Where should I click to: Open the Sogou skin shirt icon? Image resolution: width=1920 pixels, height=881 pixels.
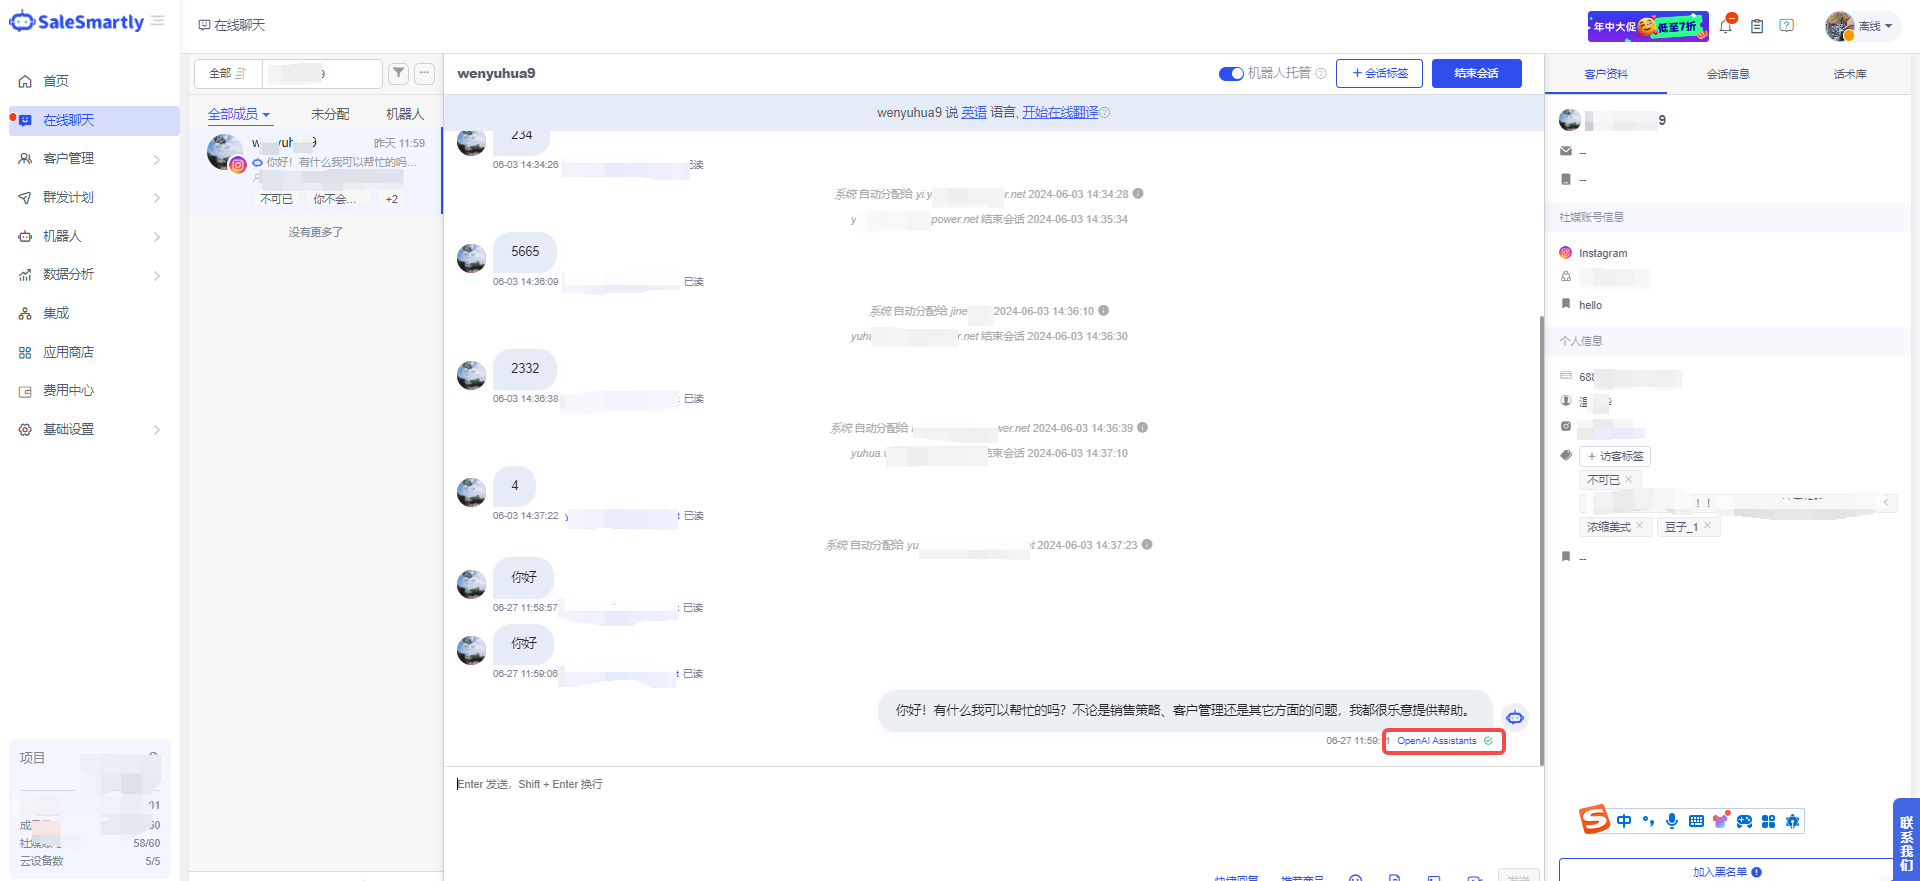[x=1720, y=821]
